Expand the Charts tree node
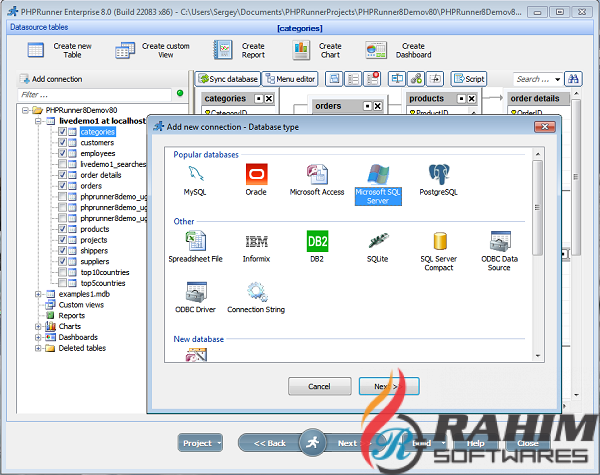The width and height of the screenshot is (600, 475). point(38,326)
